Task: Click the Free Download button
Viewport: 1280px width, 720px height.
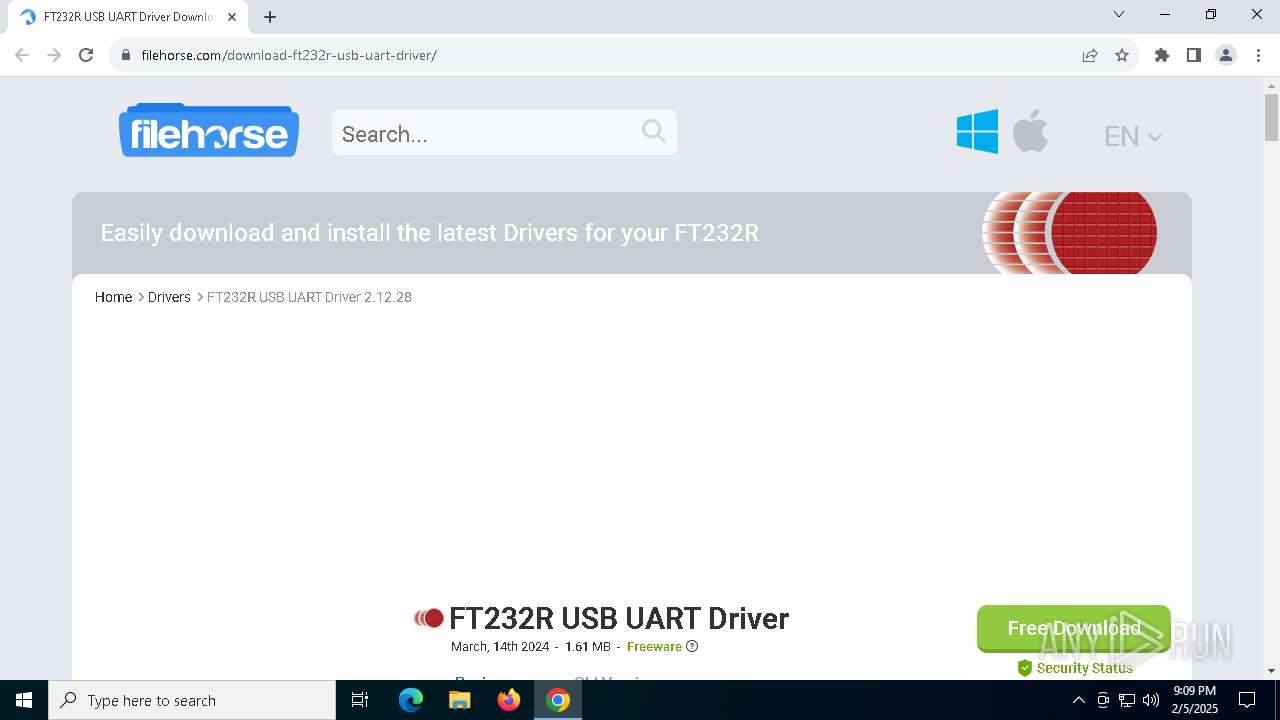Action: tap(1074, 628)
